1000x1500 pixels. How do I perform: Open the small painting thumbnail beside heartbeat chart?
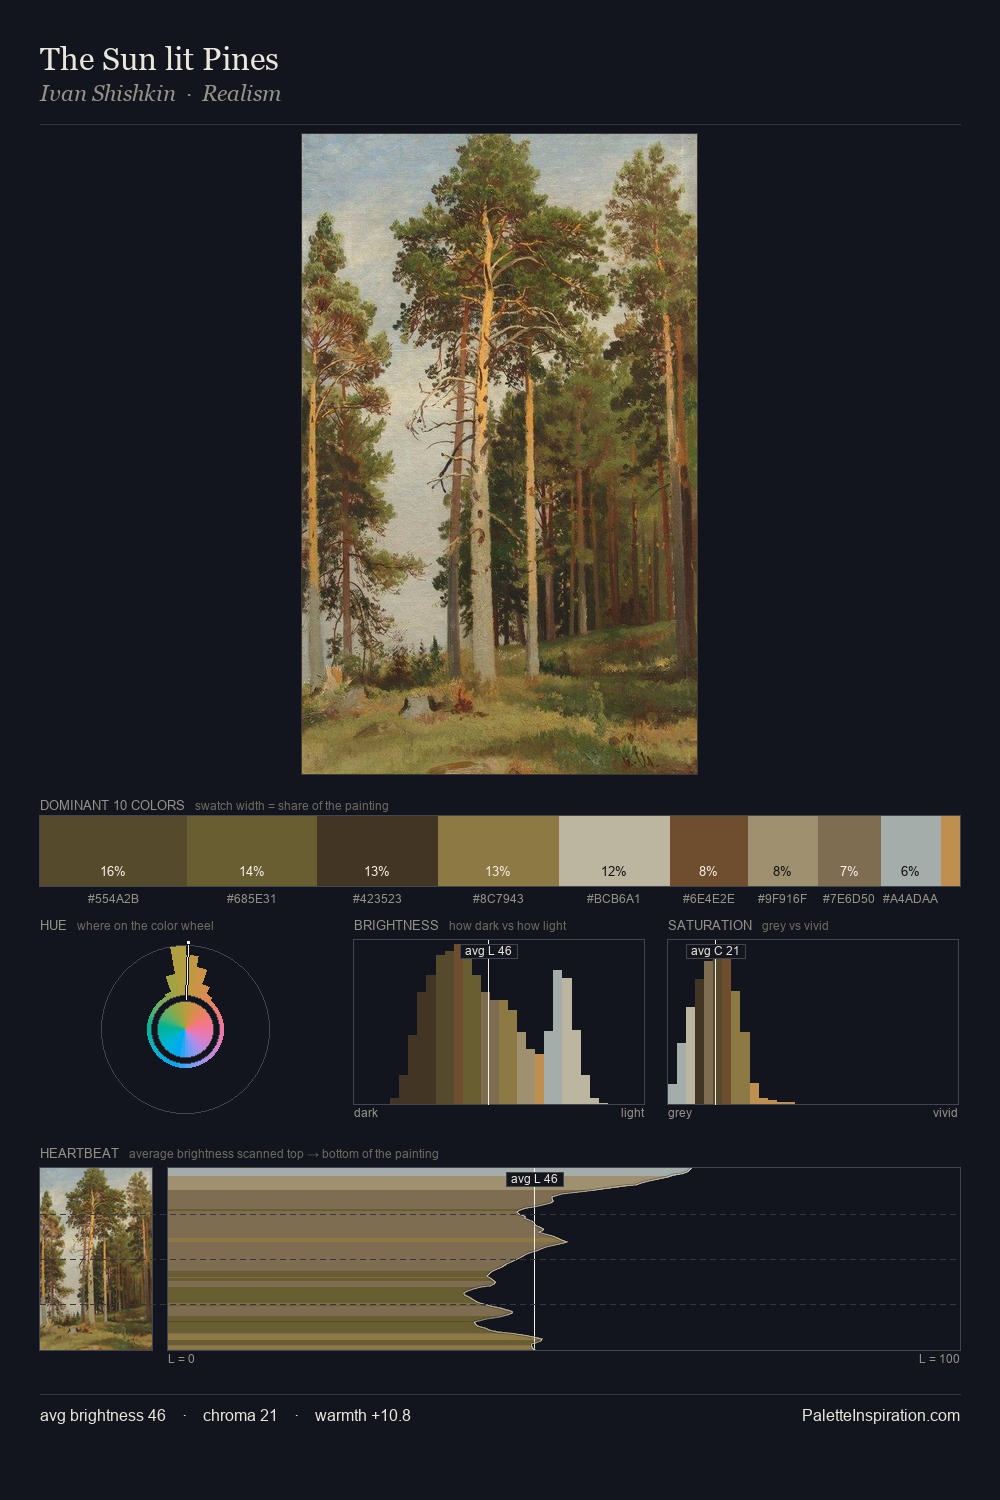[96, 1259]
